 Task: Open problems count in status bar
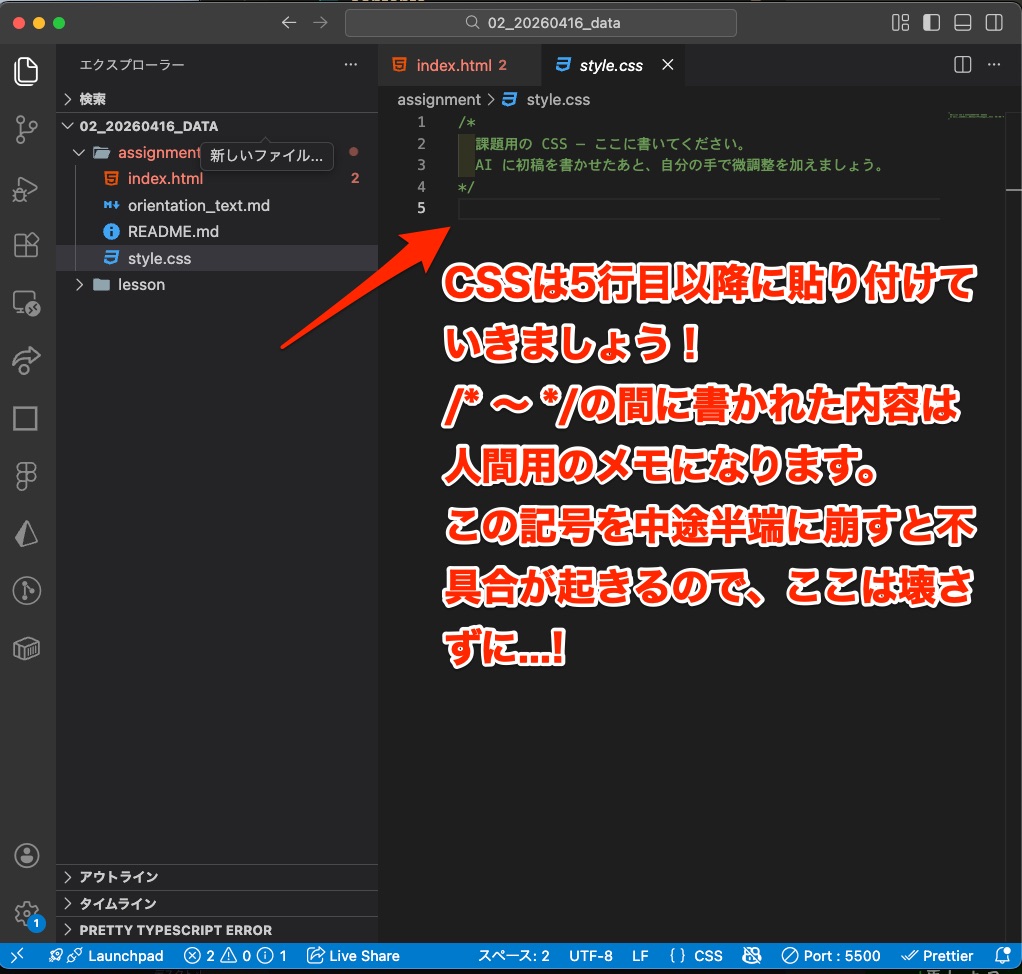(x=235, y=956)
